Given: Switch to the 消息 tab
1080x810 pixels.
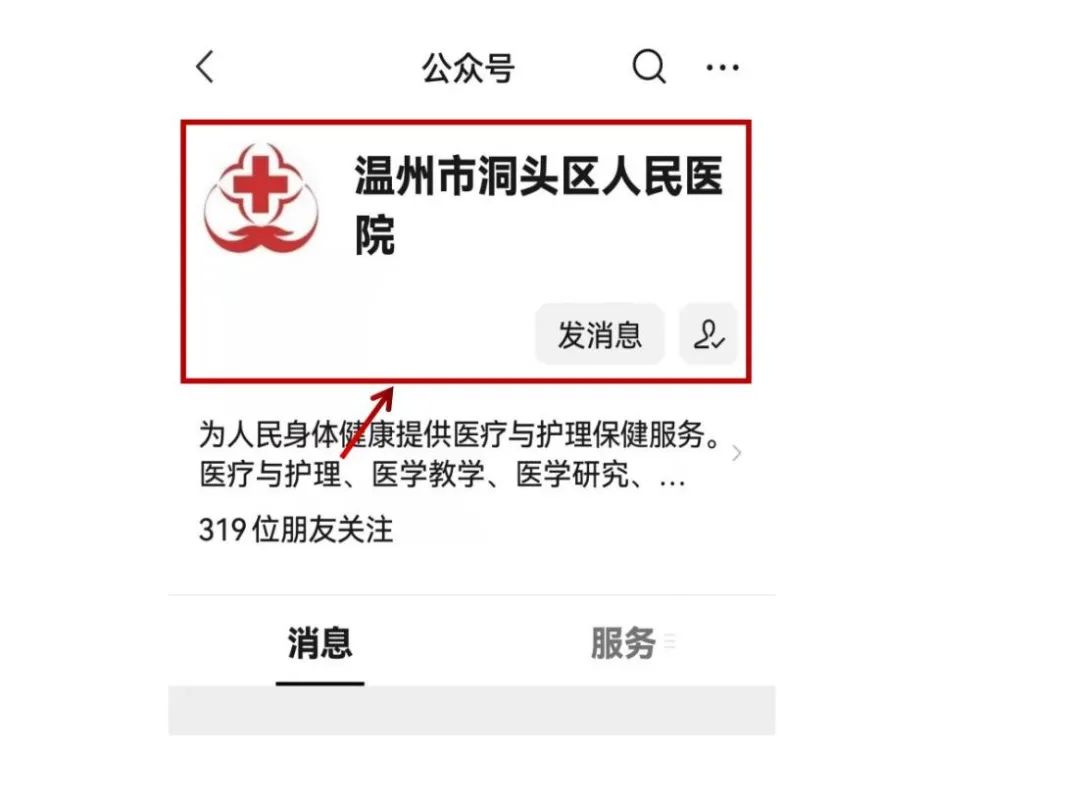Looking at the screenshot, I should click(320, 643).
